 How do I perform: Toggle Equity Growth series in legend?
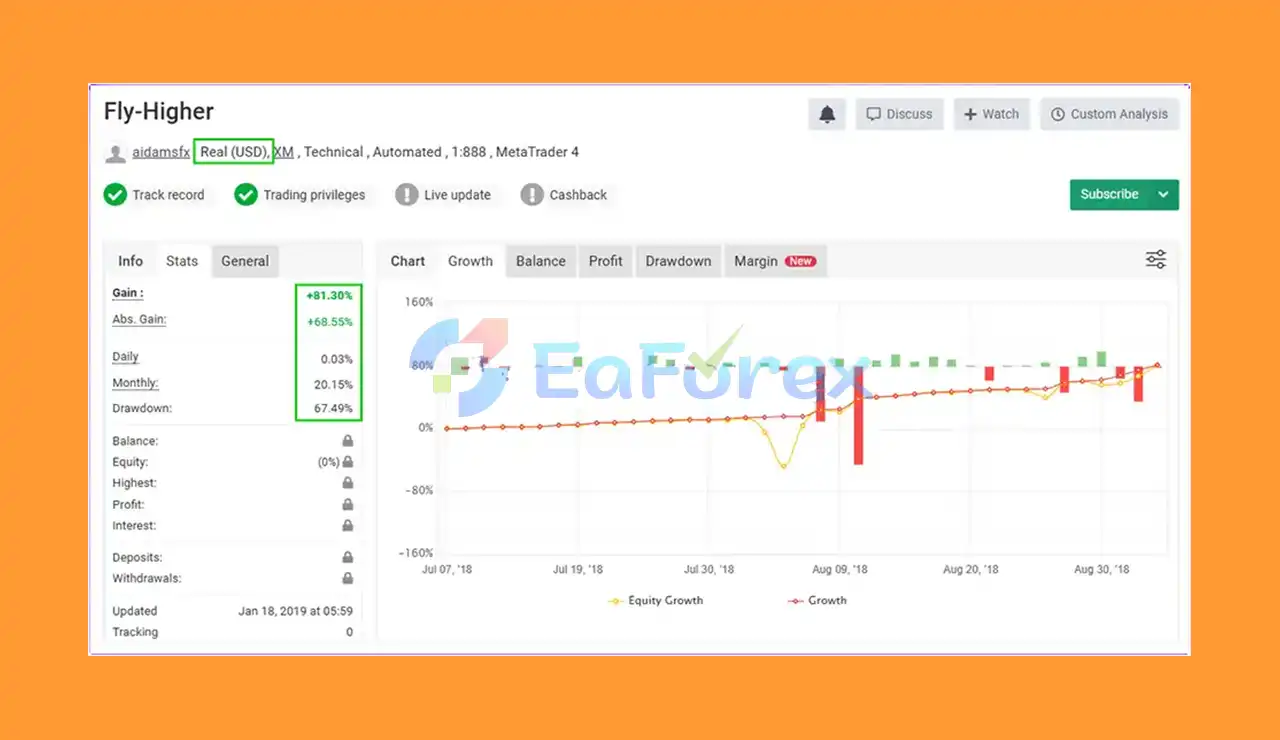(x=656, y=600)
